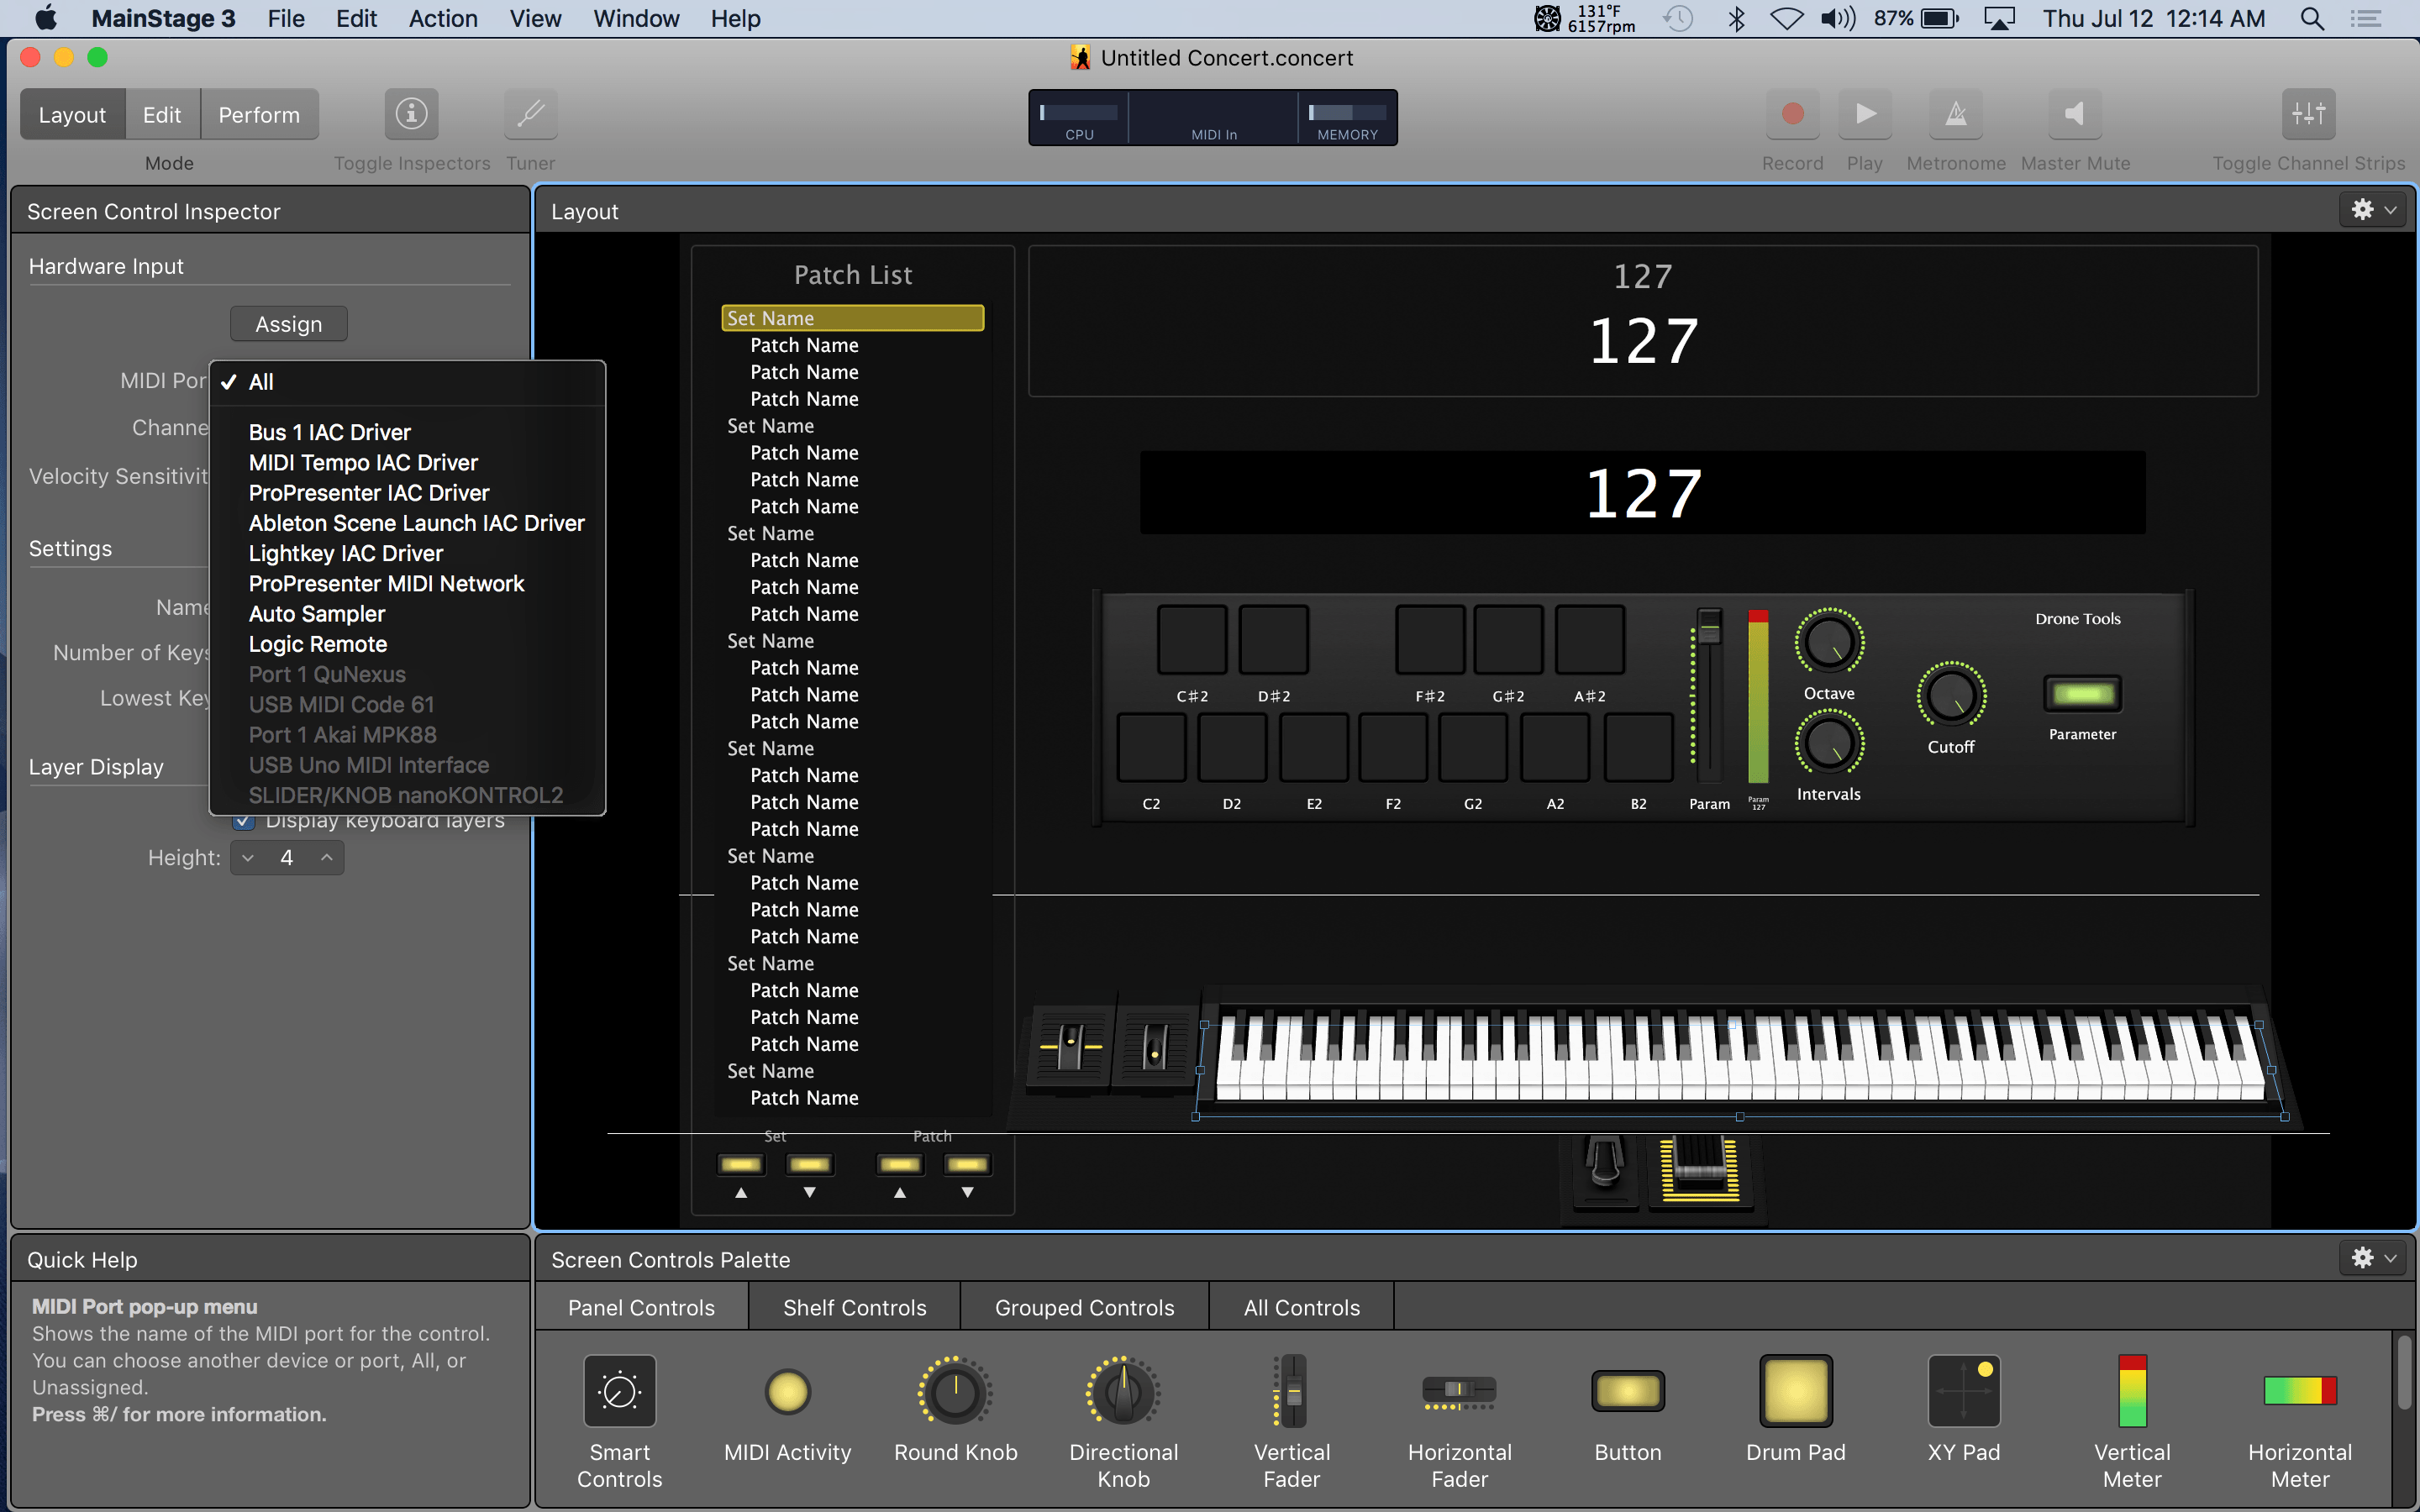Toggle Inspectors with the info icon
Screen dimensions: 2420x1512
coord(411,114)
